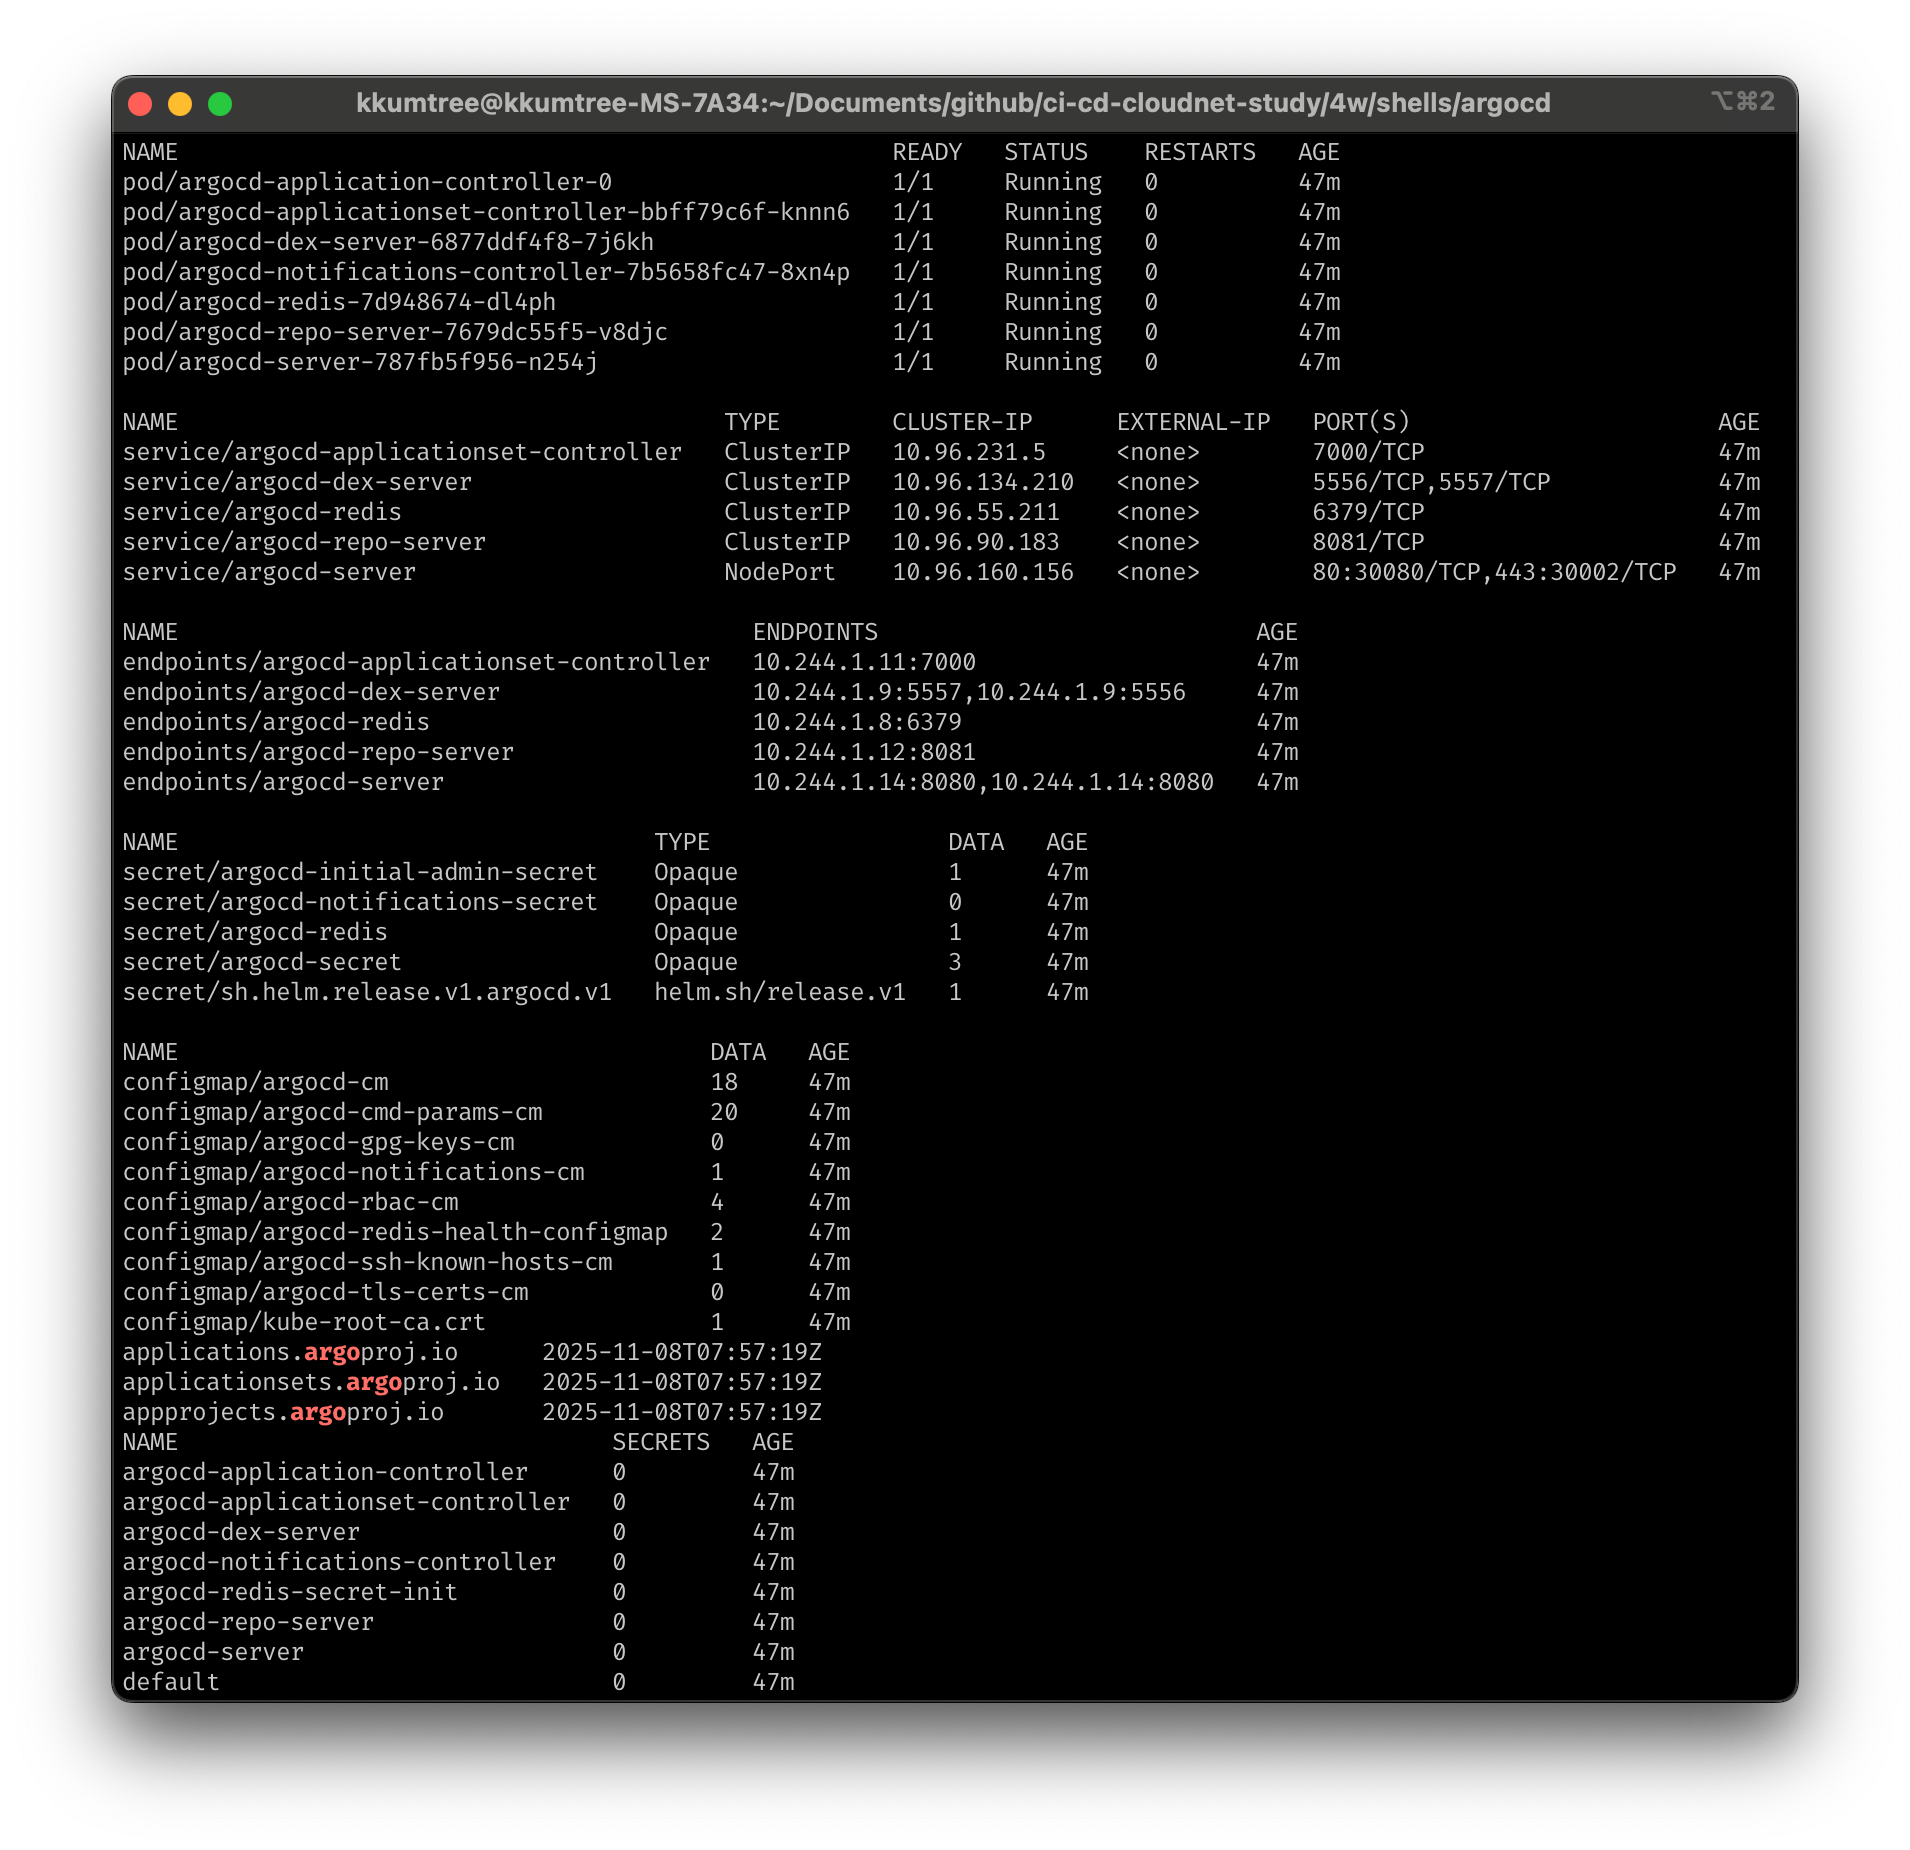Select secret/argocd-redis text
Viewport: 1910px width, 1850px height.
[x=255, y=933]
